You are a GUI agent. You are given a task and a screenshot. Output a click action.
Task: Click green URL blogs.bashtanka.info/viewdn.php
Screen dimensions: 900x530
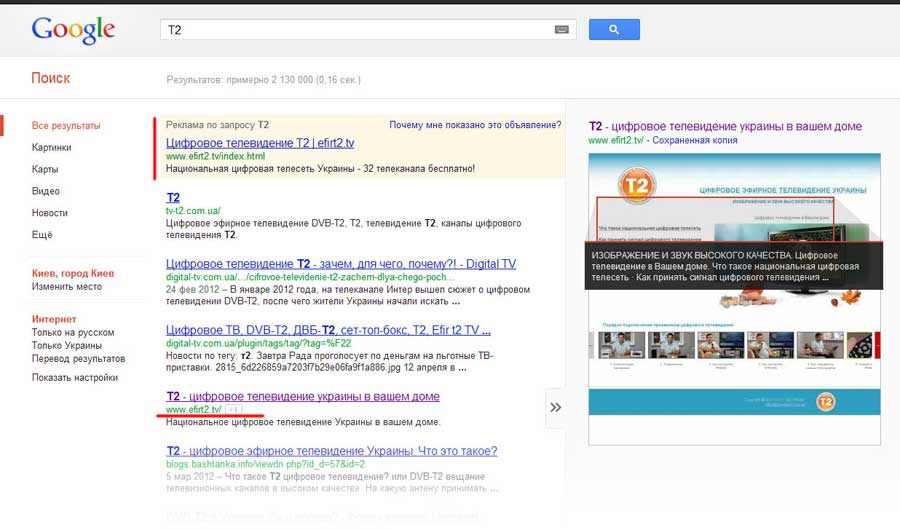point(265,464)
